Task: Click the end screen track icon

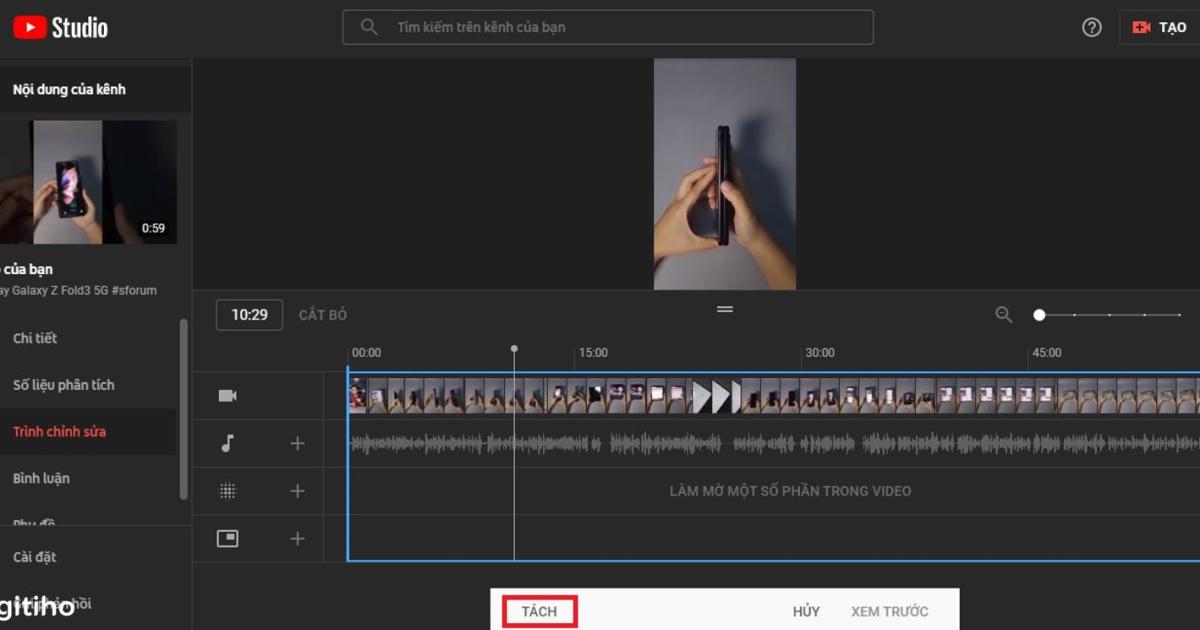Action: tap(227, 538)
